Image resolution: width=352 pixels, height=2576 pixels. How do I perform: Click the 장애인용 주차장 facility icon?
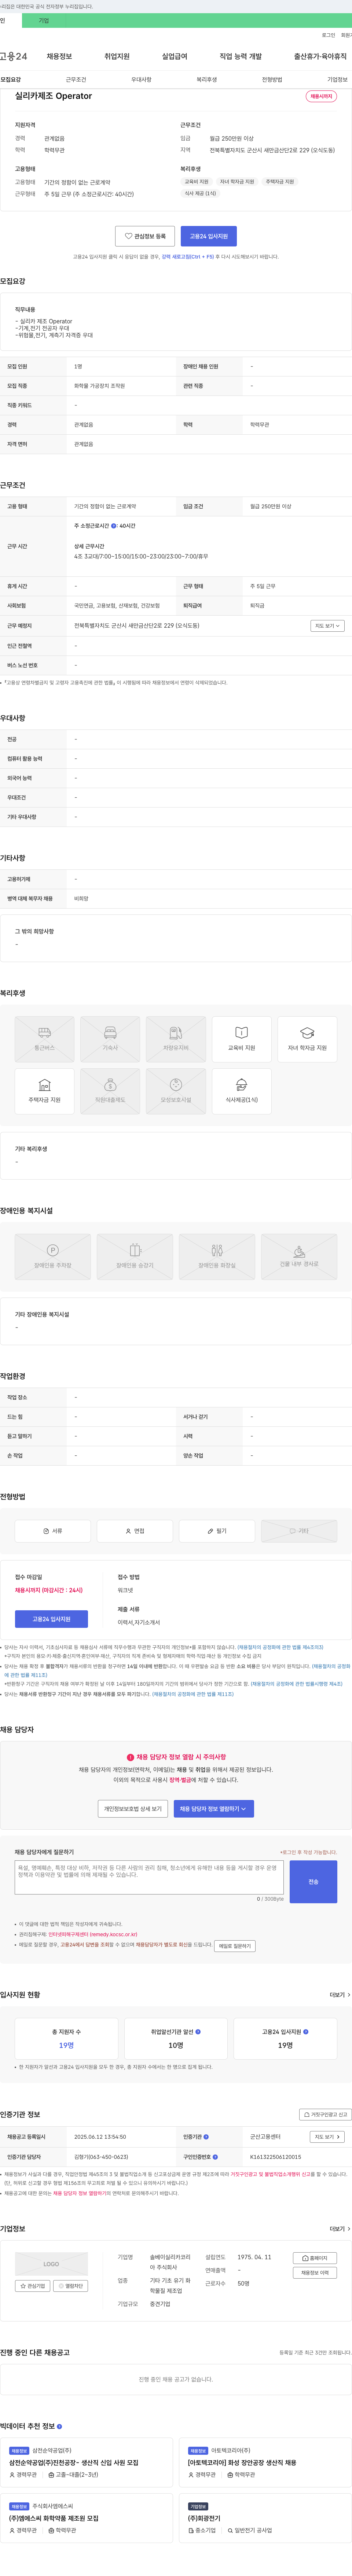(x=53, y=1257)
